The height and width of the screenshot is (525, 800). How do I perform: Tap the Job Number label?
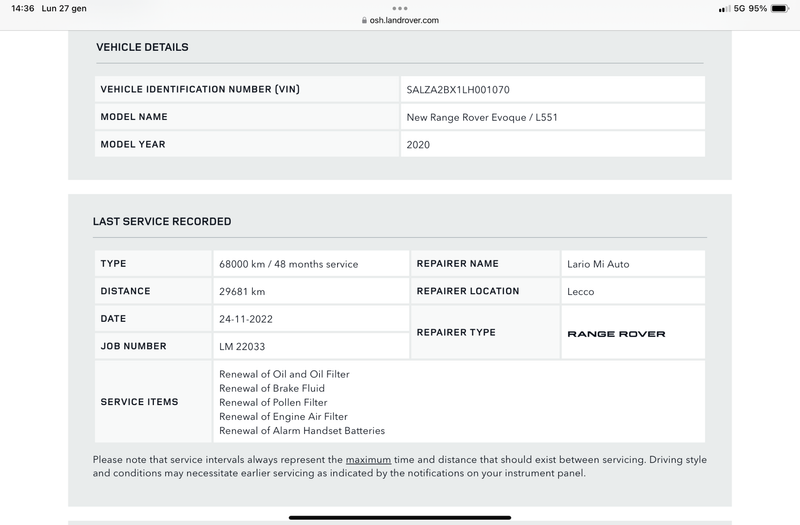click(133, 346)
